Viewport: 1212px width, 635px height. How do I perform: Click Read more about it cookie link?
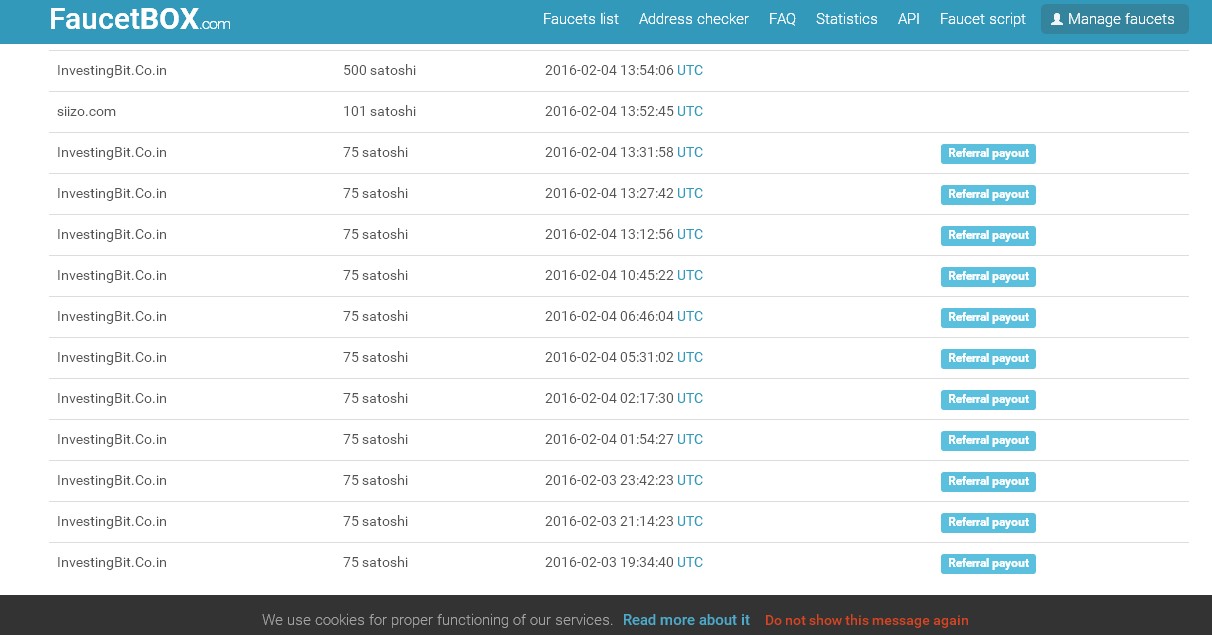686,620
